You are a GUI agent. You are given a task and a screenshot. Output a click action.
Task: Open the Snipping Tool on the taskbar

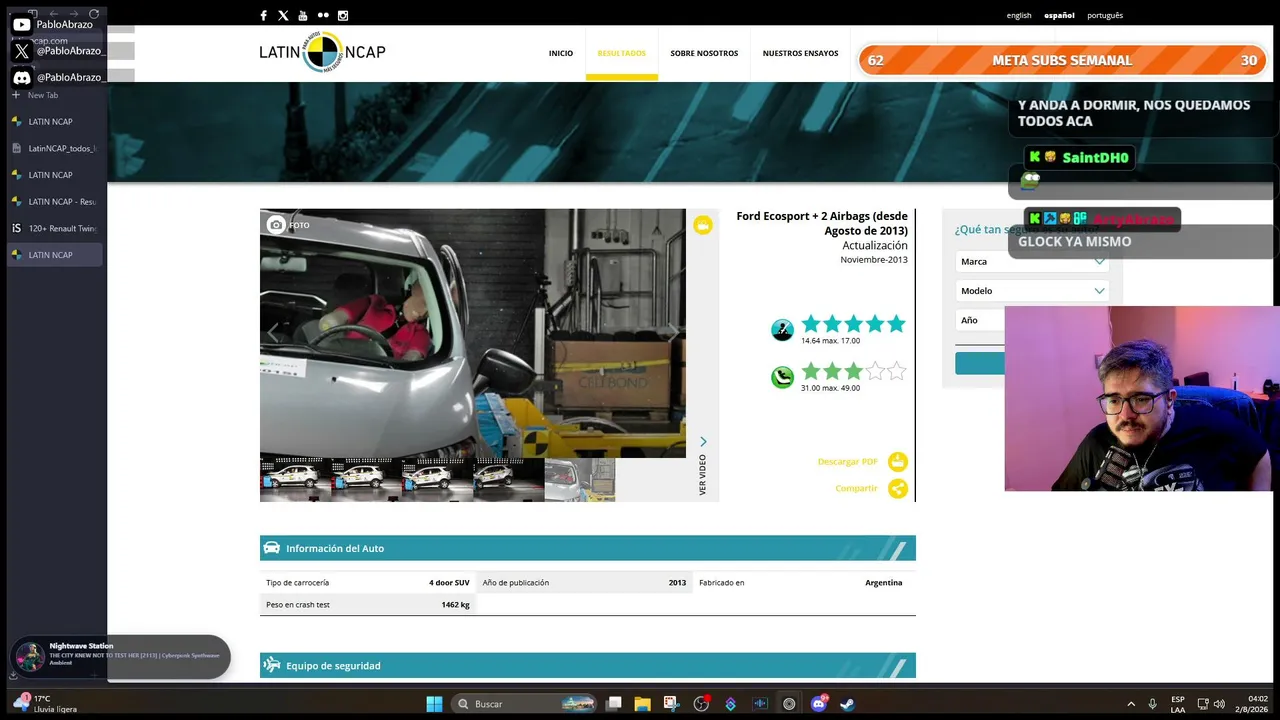point(671,704)
